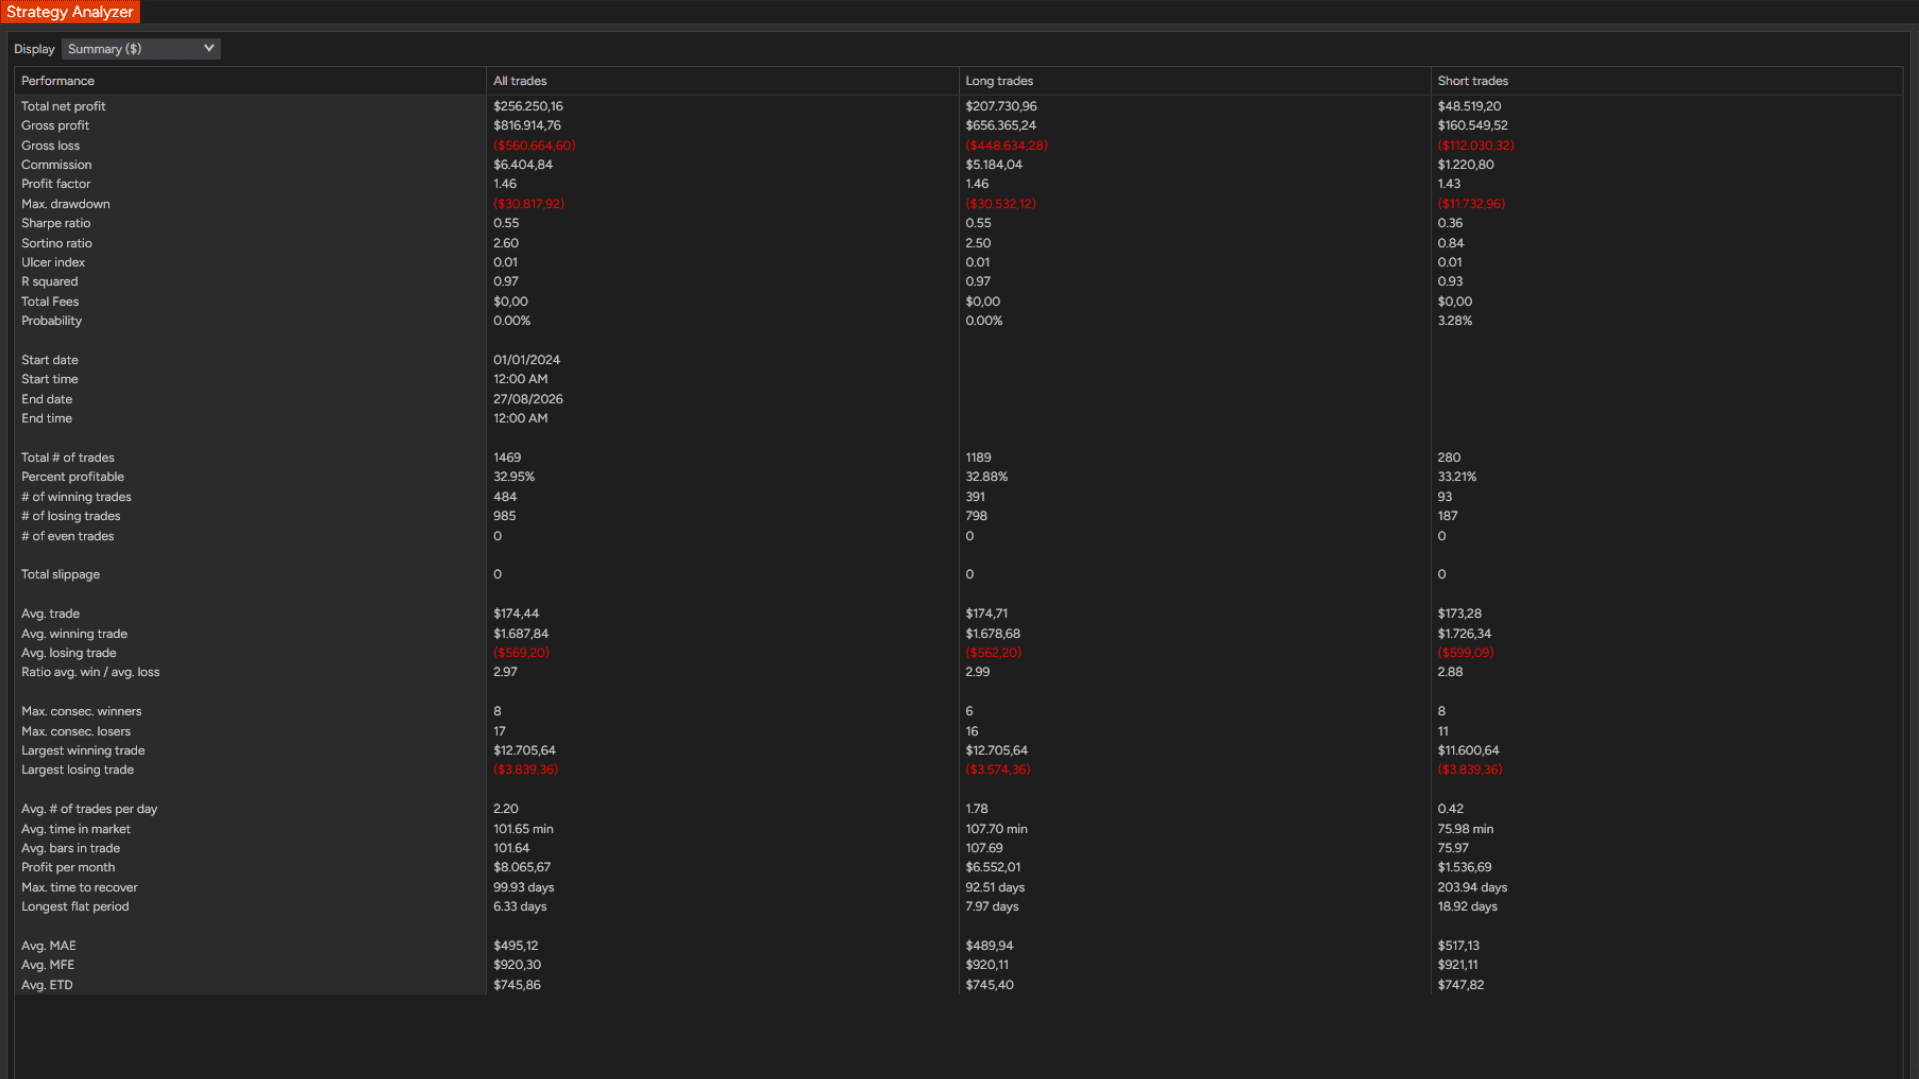Select the Start date value 01/01/2024
This screenshot has width=1919, height=1079.
[526, 360]
